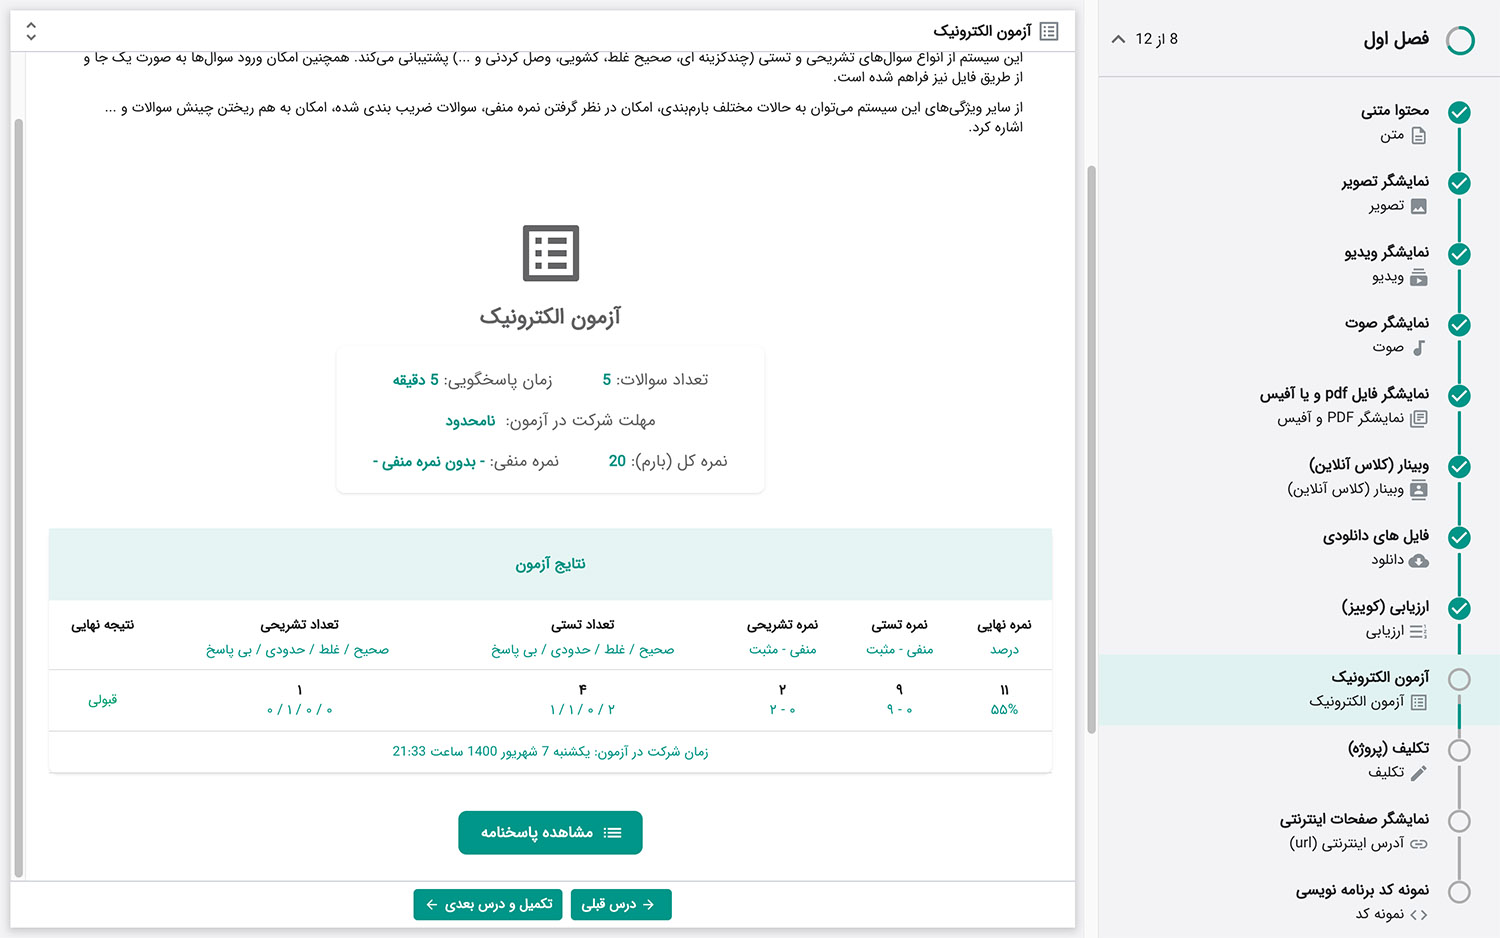Click the content panel vertical scrollbar
This screenshot has height=938, width=1500.
(x=1092, y=450)
